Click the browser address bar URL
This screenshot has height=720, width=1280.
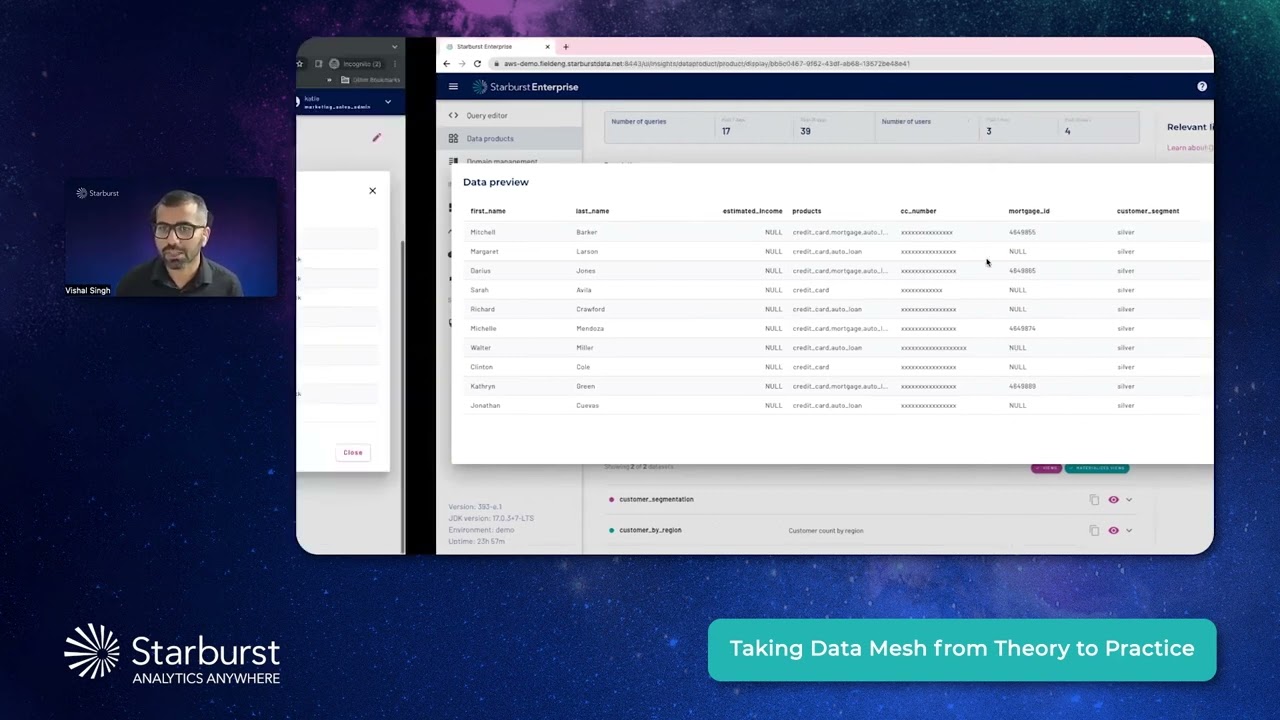click(706, 63)
